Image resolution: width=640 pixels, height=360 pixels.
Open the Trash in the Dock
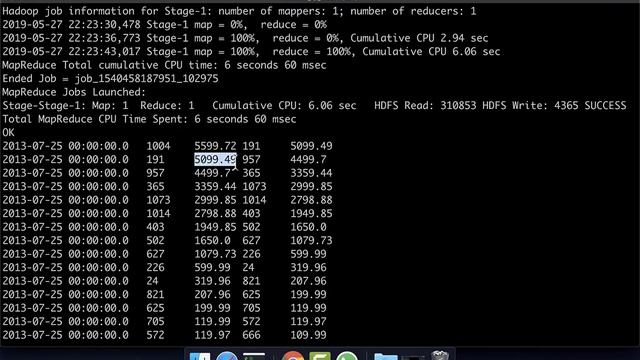pos(440,356)
